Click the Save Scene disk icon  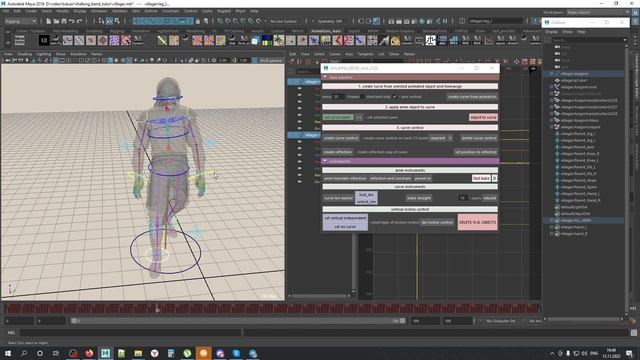pyautogui.click(x=64, y=21)
